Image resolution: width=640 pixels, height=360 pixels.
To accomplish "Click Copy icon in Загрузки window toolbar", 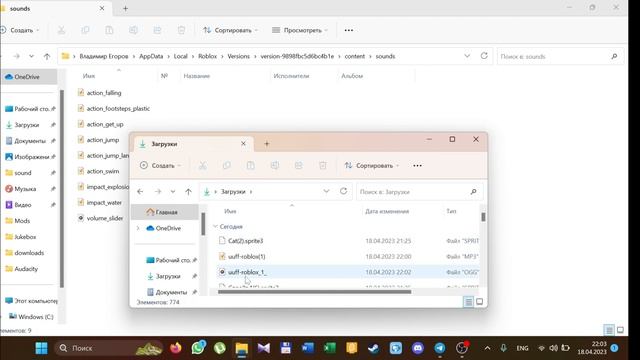I will (x=227, y=165).
